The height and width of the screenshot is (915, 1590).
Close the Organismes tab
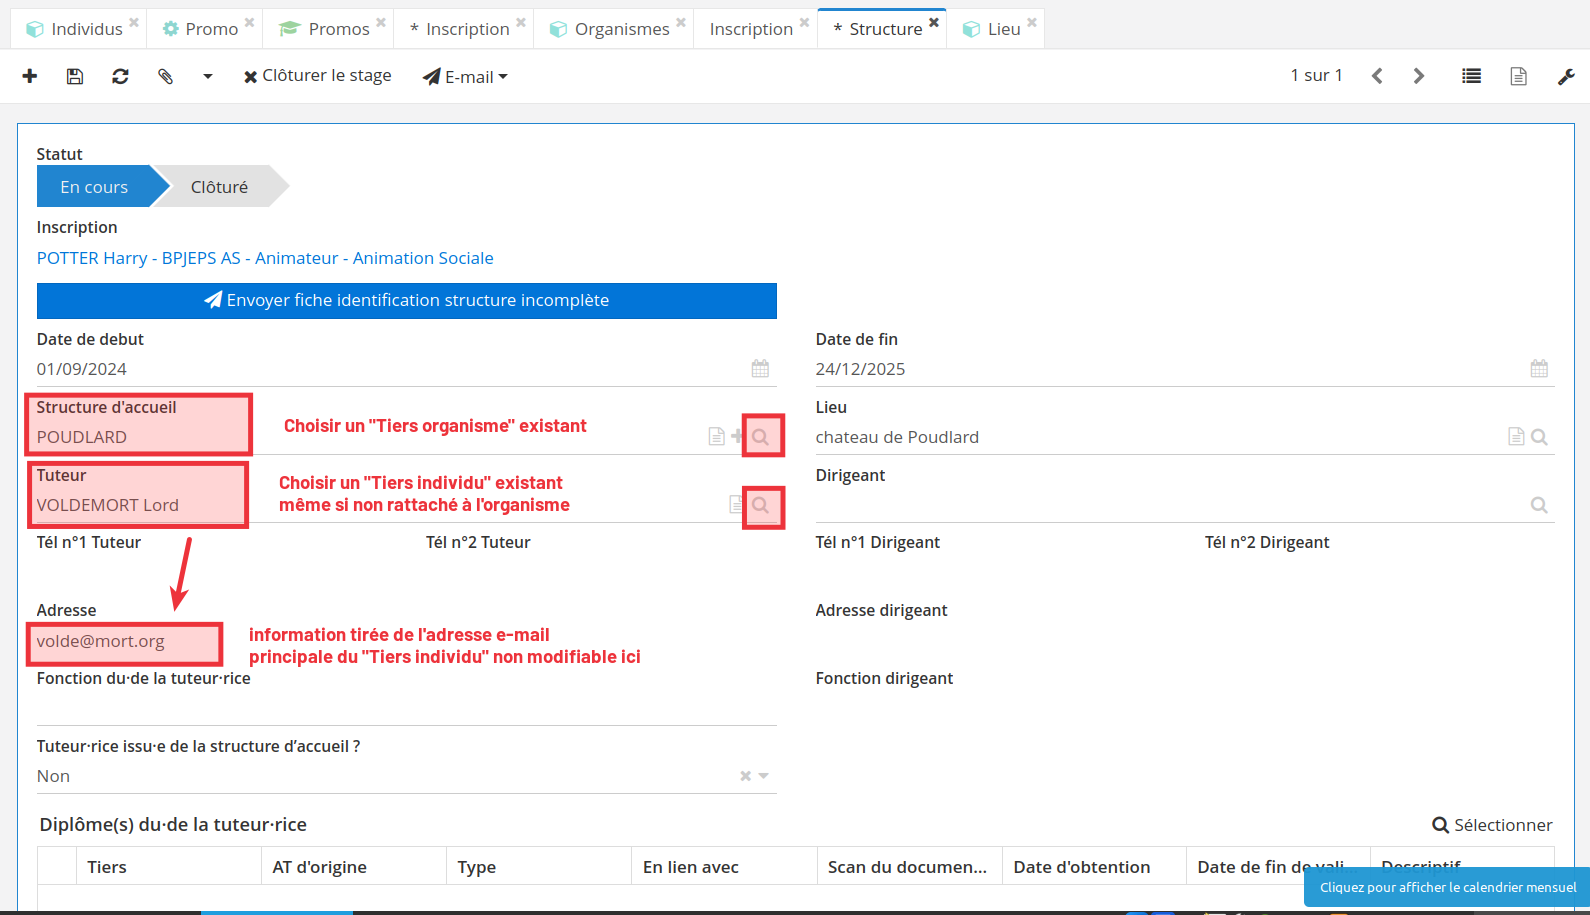681,22
